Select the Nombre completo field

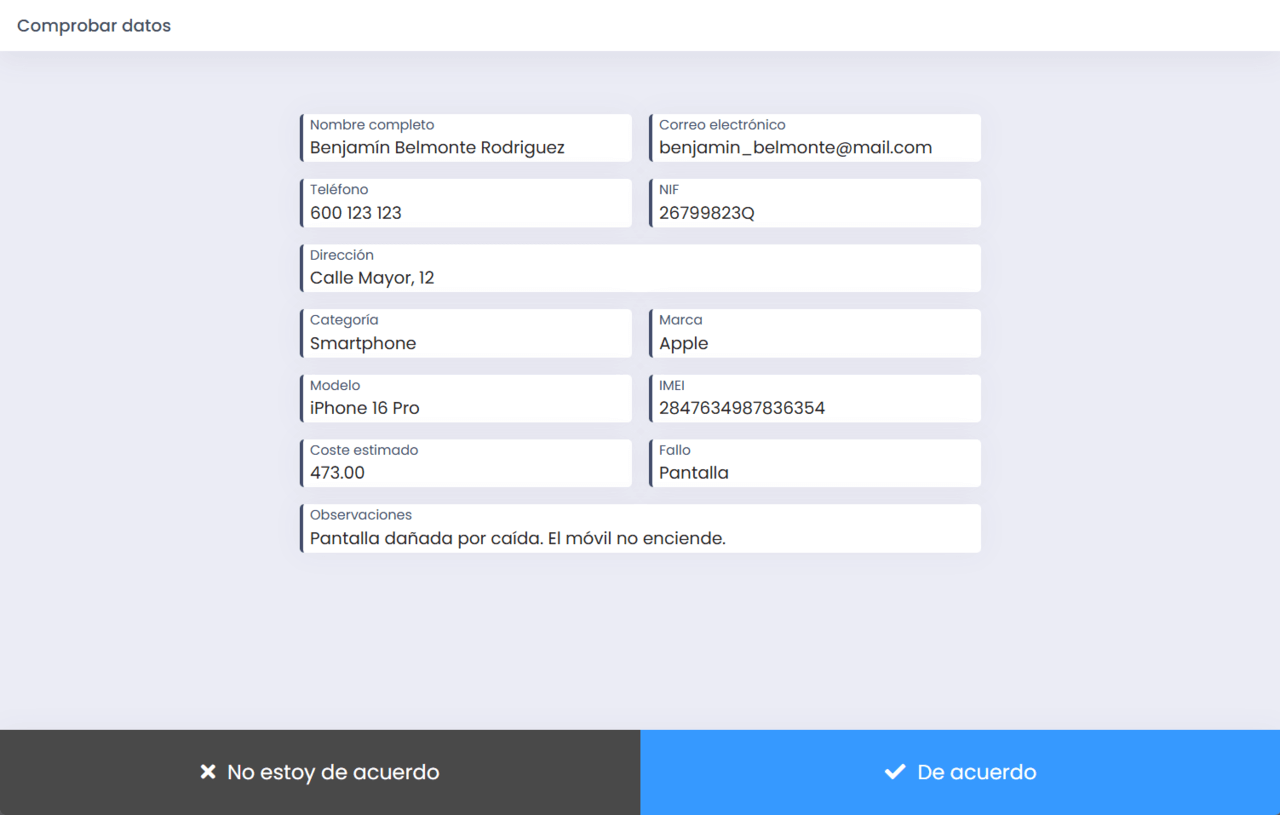[466, 138]
